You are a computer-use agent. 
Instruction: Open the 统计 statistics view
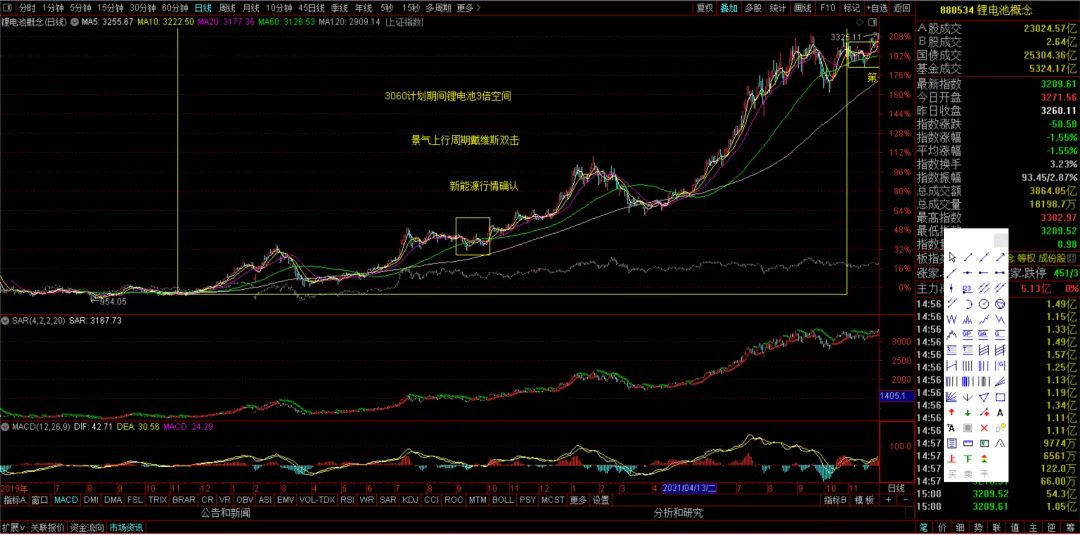(778, 8)
